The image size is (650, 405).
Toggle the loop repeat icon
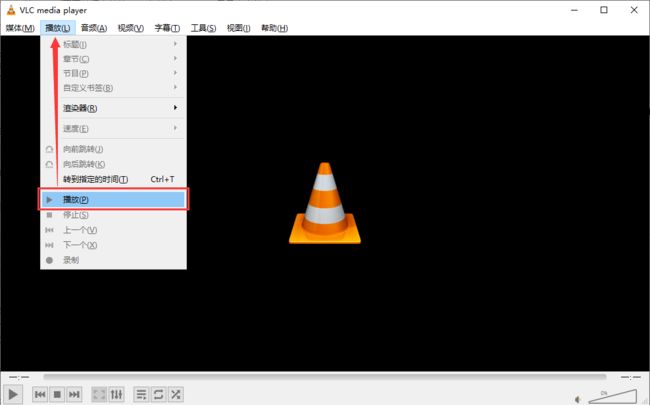[158, 394]
